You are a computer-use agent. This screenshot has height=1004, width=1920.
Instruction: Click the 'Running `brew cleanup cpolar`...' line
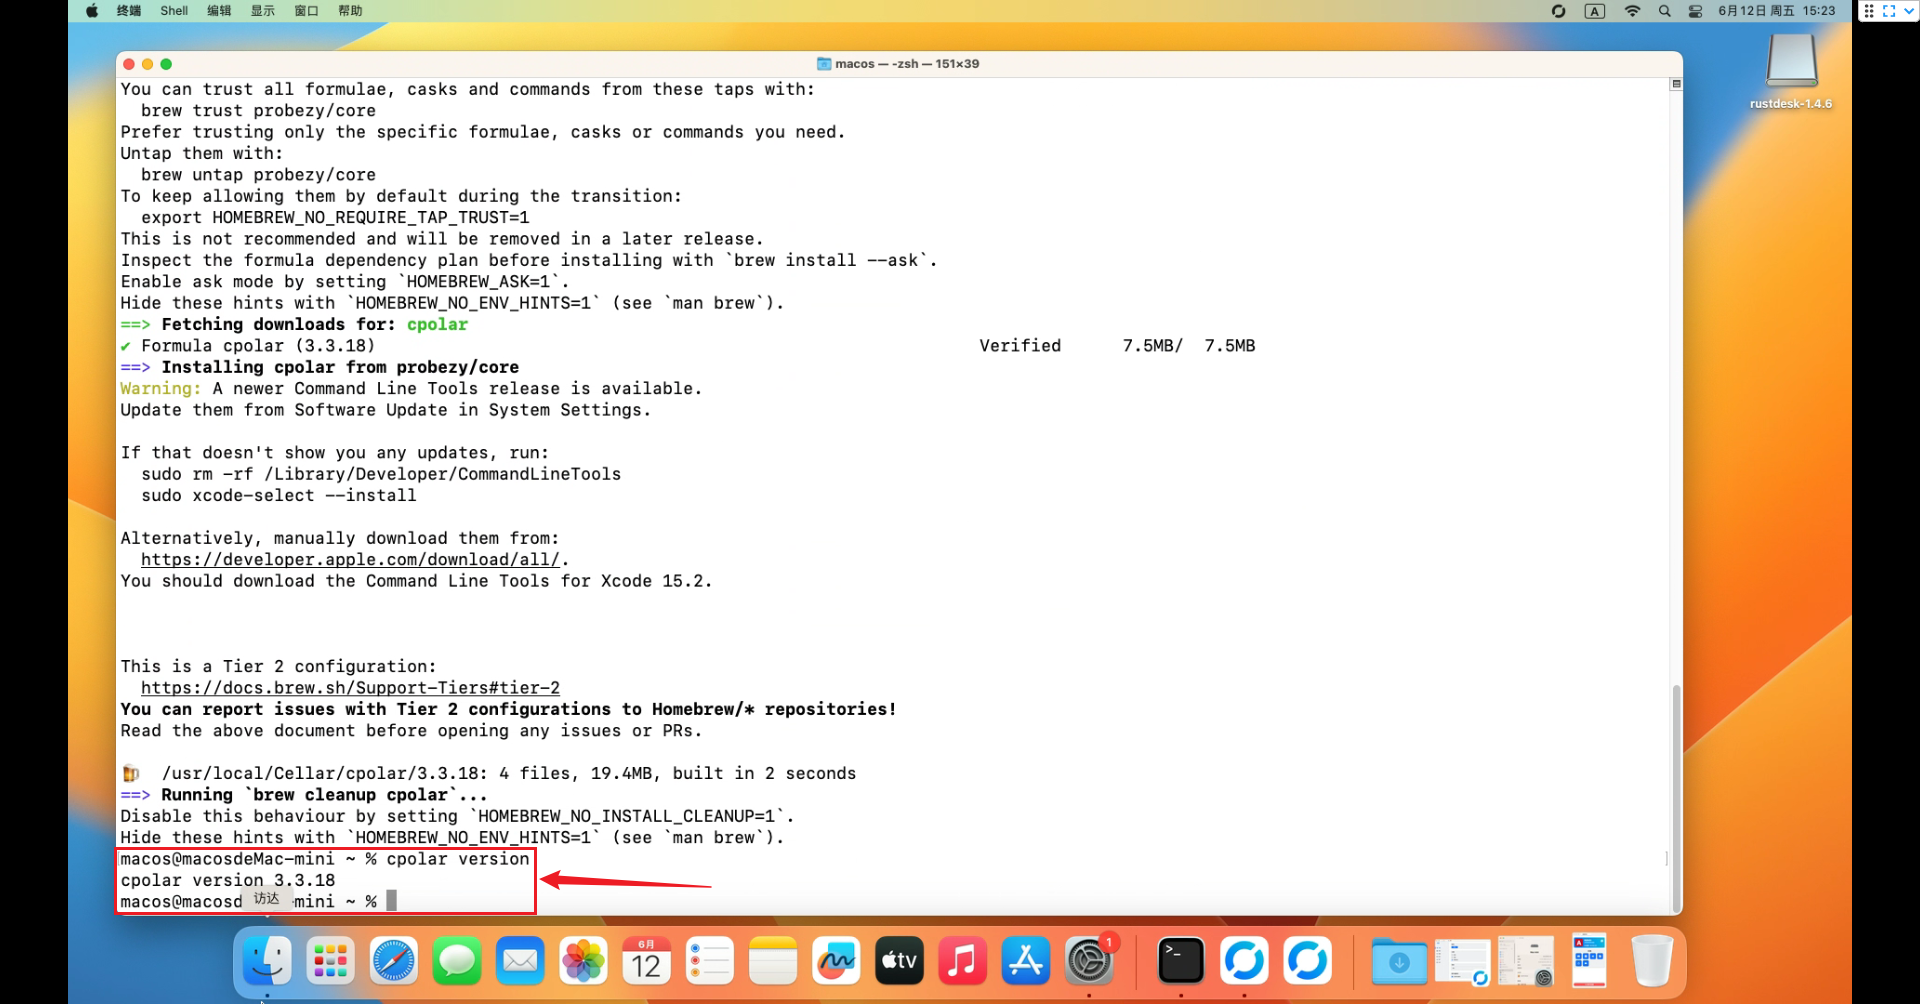point(304,795)
